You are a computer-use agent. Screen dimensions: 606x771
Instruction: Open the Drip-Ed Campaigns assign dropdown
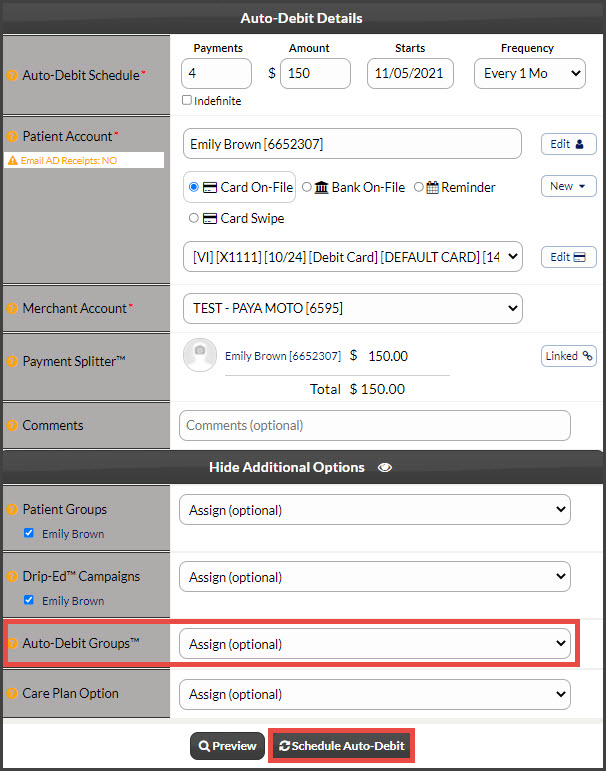point(375,577)
